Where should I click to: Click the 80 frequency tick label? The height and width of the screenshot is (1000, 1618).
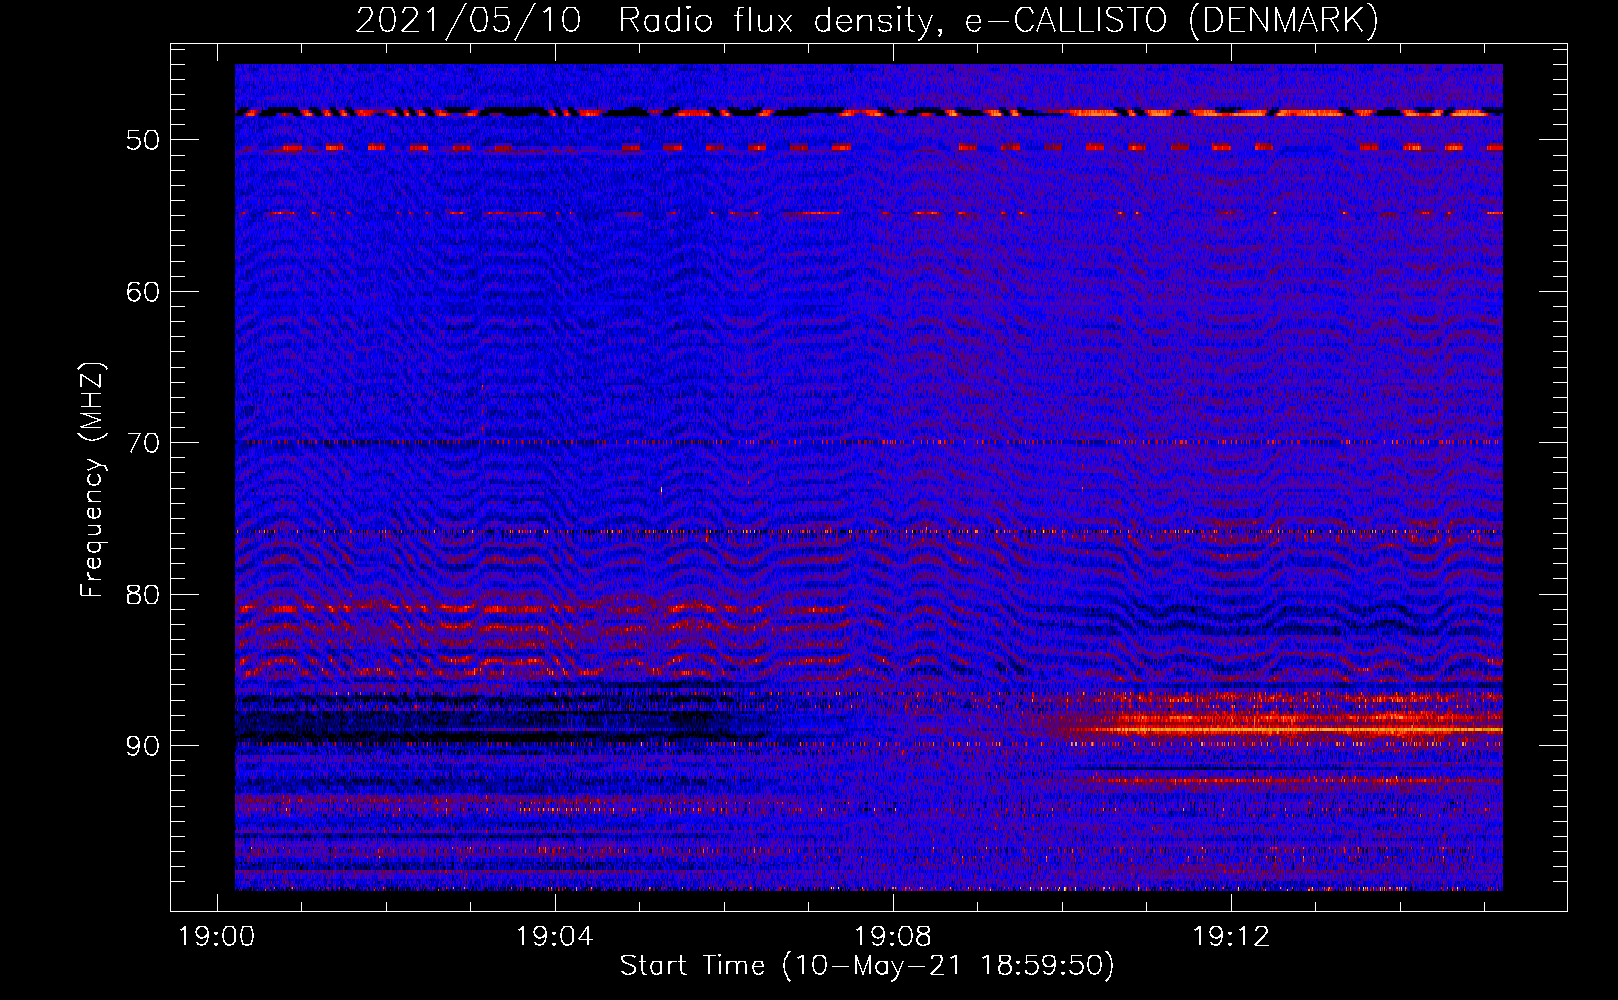(142, 595)
